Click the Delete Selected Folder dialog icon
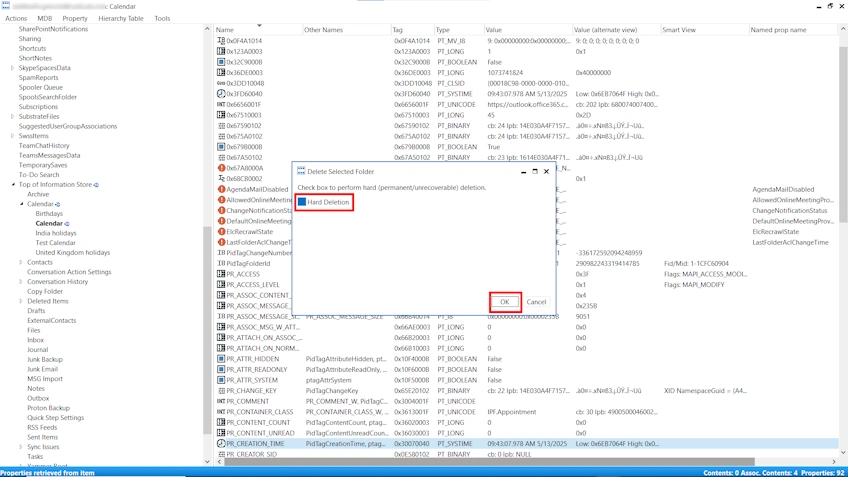This screenshot has width=848, height=477. (x=301, y=171)
